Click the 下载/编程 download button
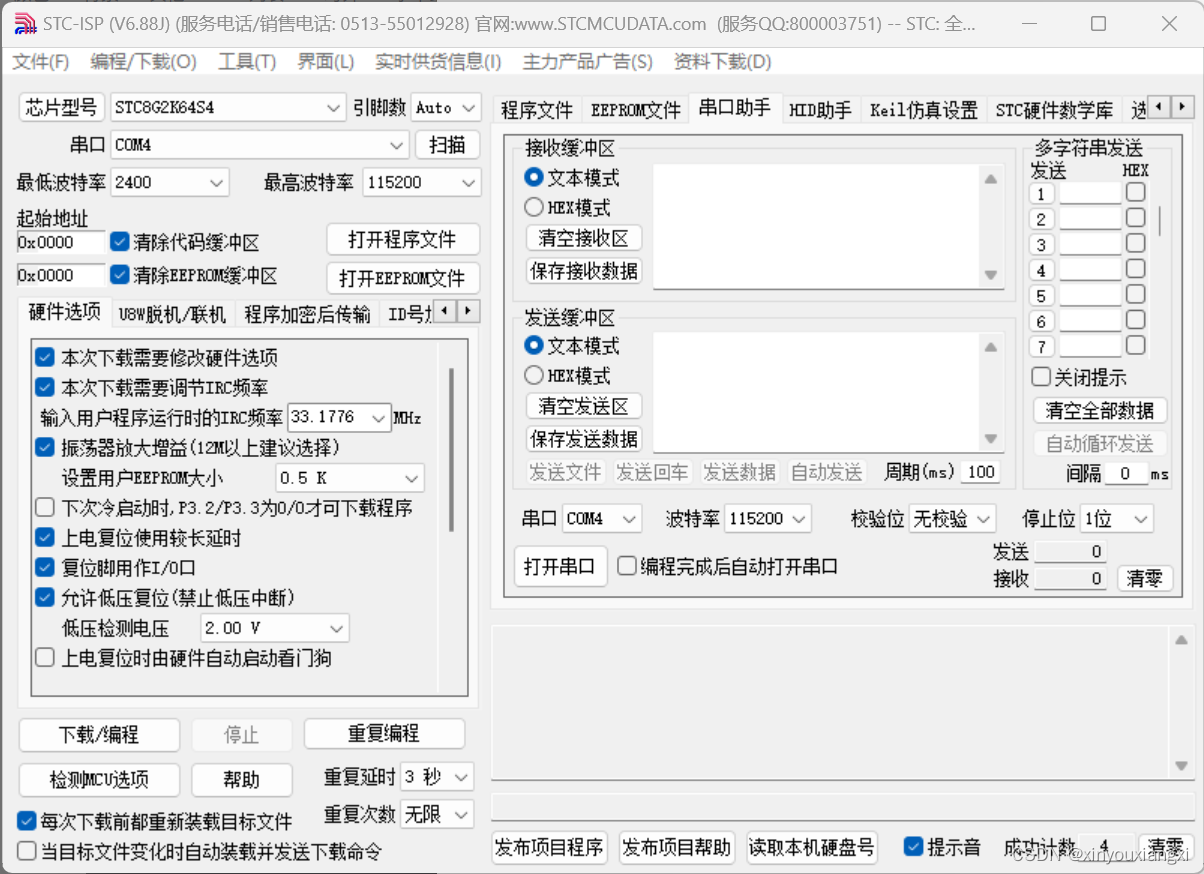This screenshot has width=1204, height=874. (98, 733)
